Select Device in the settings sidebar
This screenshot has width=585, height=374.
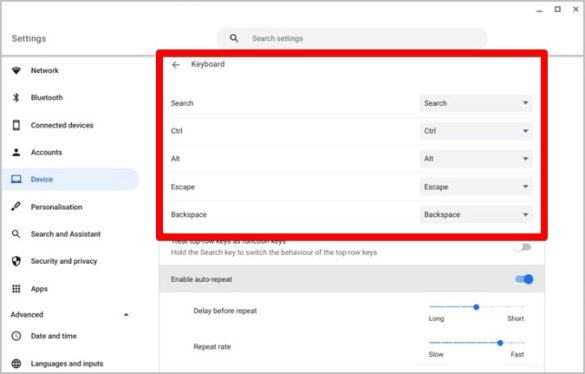click(x=71, y=179)
